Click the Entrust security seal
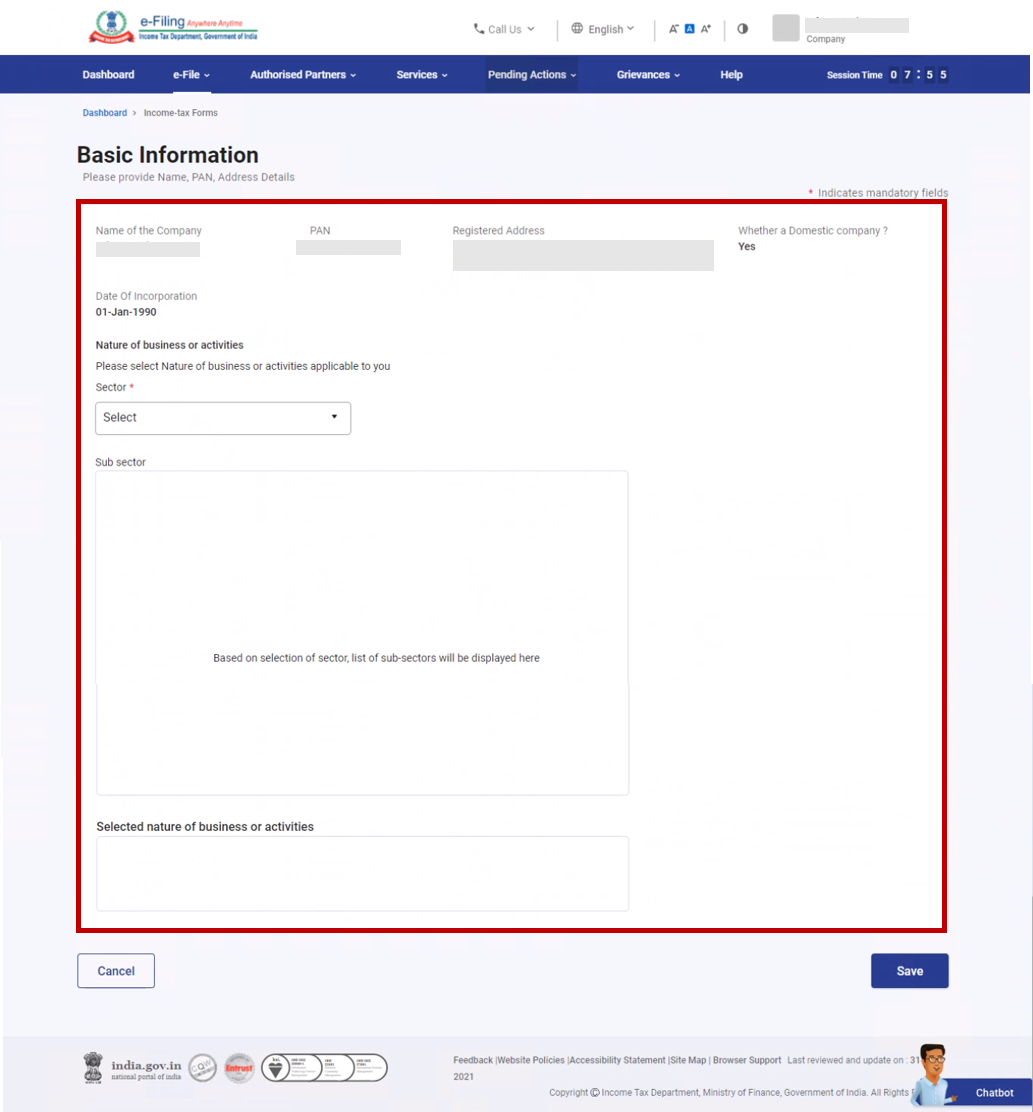 pyautogui.click(x=239, y=1068)
